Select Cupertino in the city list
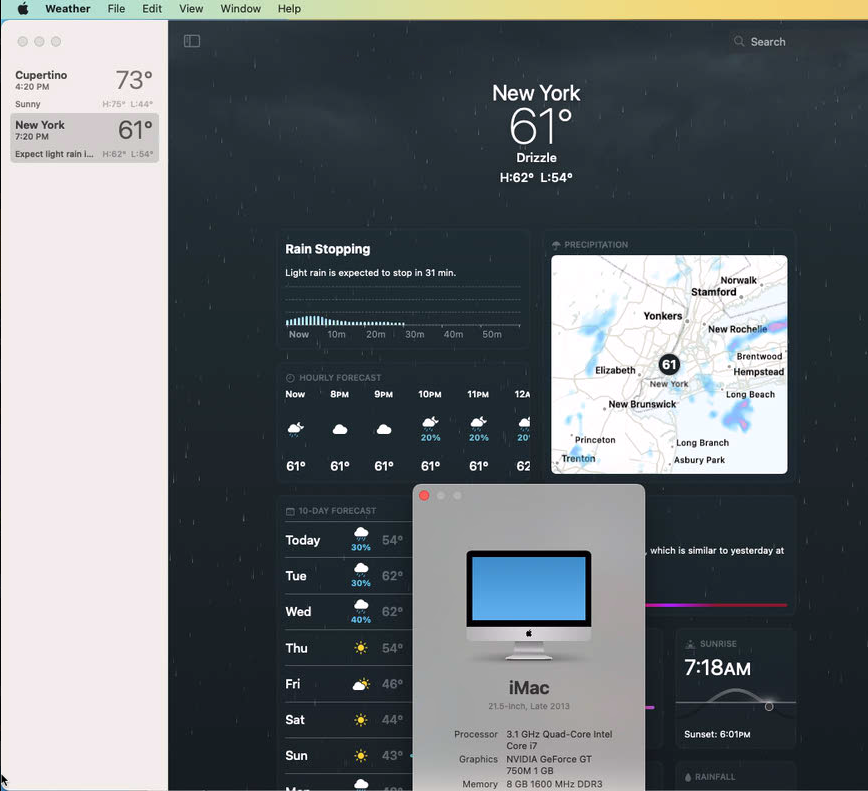 coord(84,89)
